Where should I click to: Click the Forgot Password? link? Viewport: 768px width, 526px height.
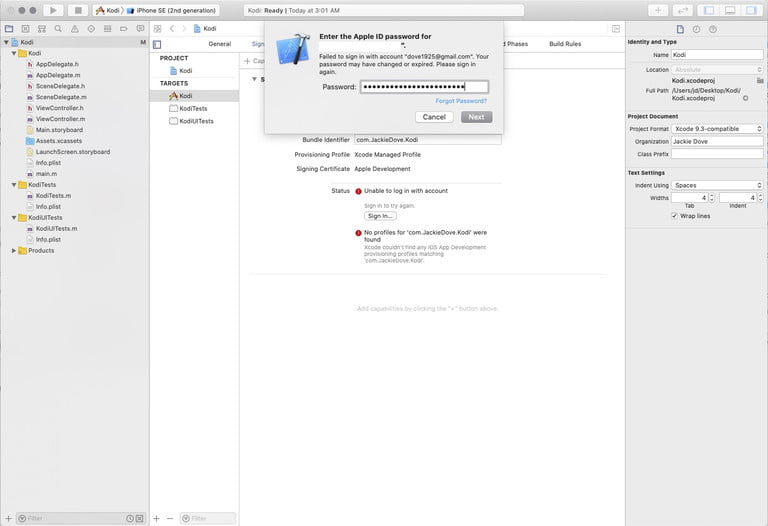point(461,101)
